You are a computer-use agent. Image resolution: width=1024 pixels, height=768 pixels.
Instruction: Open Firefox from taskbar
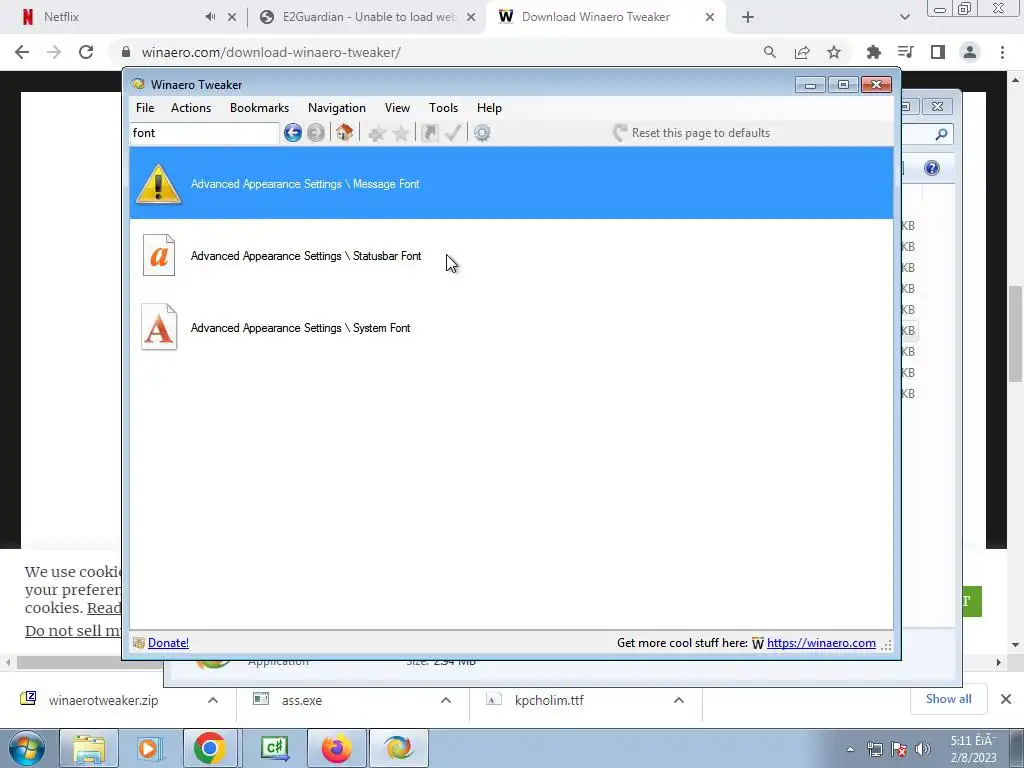(x=337, y=748)
